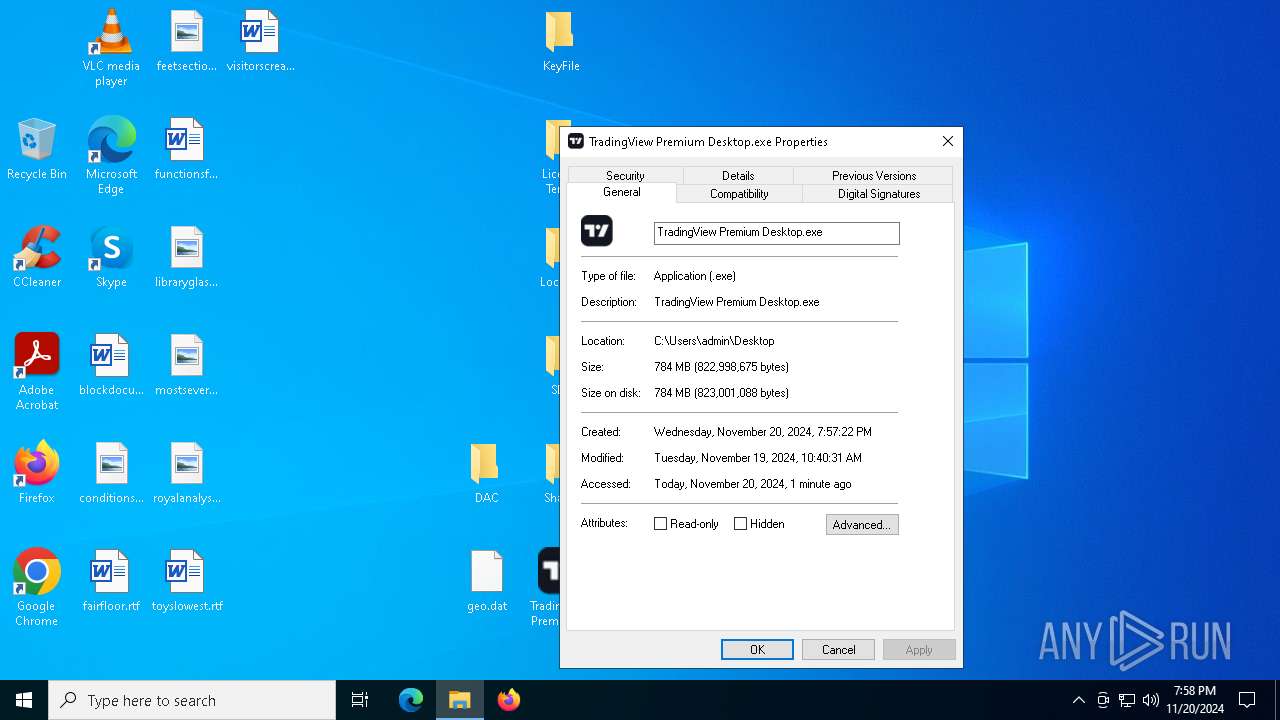1280x720 pixels.
Task: Cancel the Properties dialog
Action: click(x=838, y=650)
